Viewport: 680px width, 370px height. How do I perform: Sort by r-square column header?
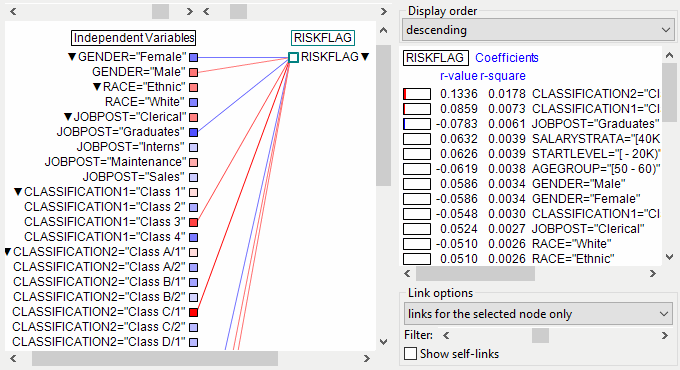503,76
